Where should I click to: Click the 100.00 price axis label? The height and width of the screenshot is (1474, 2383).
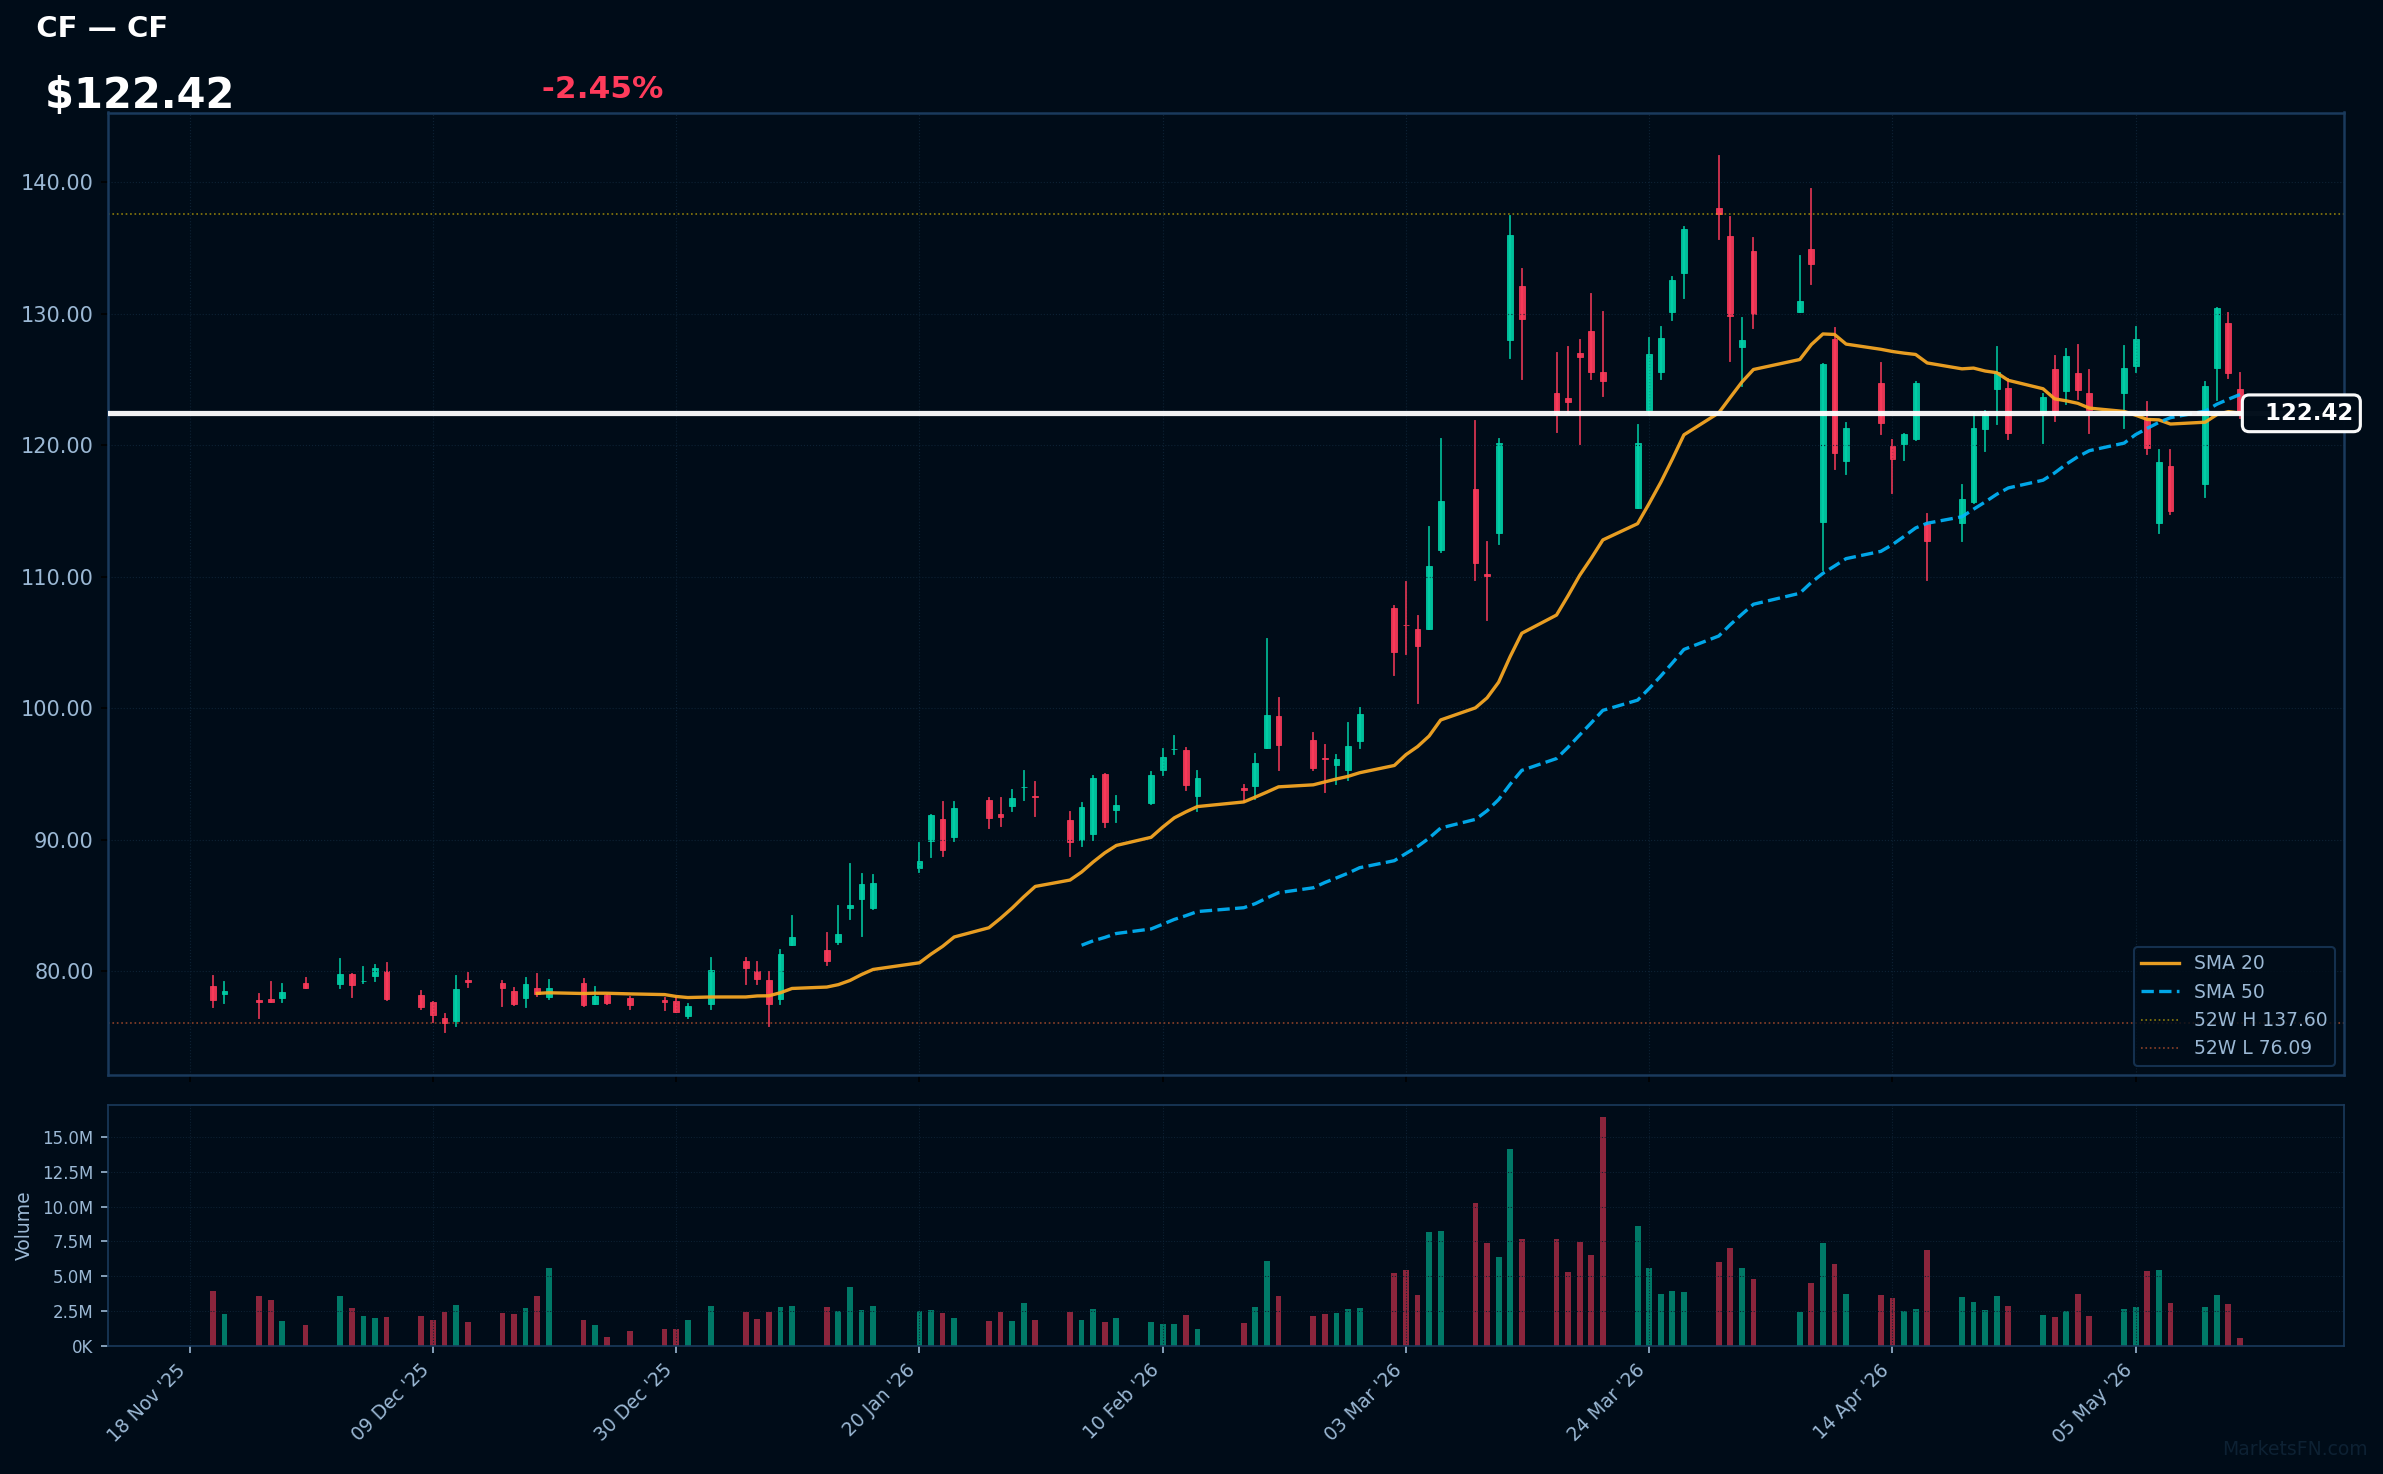pyautogui.click(x=57, y=709)
